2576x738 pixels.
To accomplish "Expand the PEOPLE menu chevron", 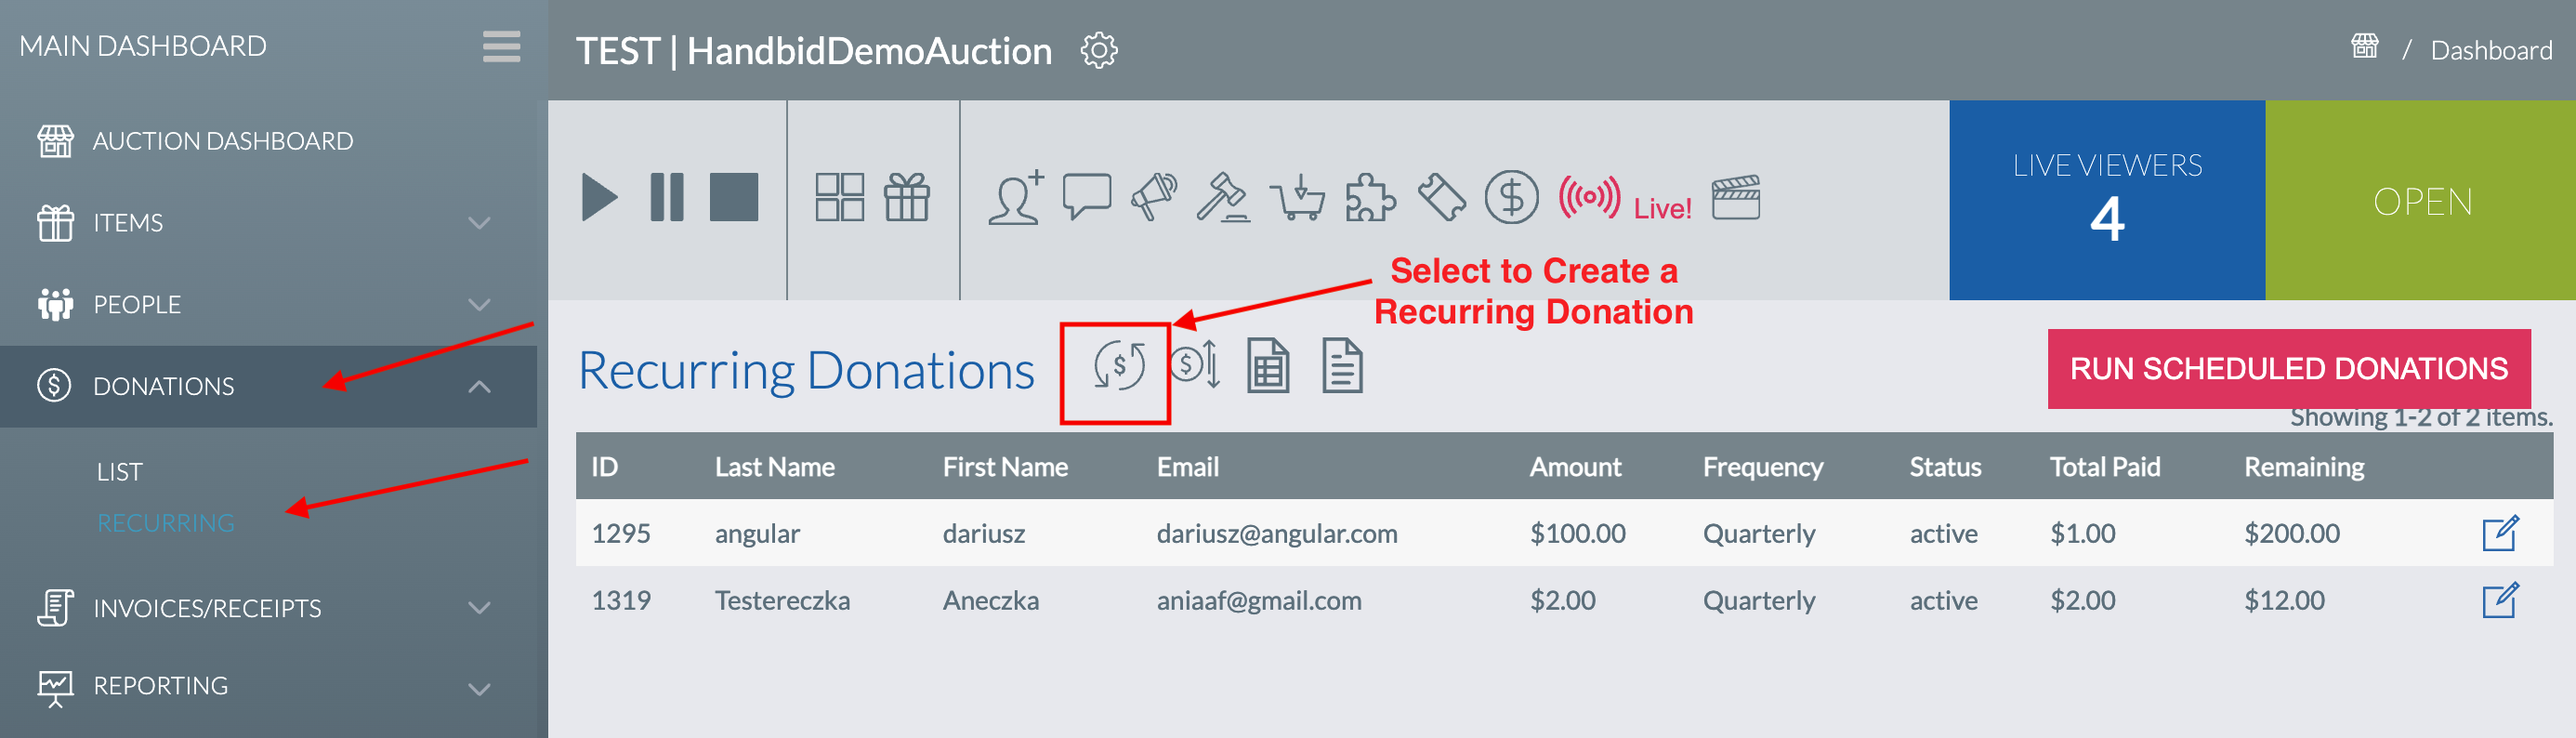I will coord(480,304).
